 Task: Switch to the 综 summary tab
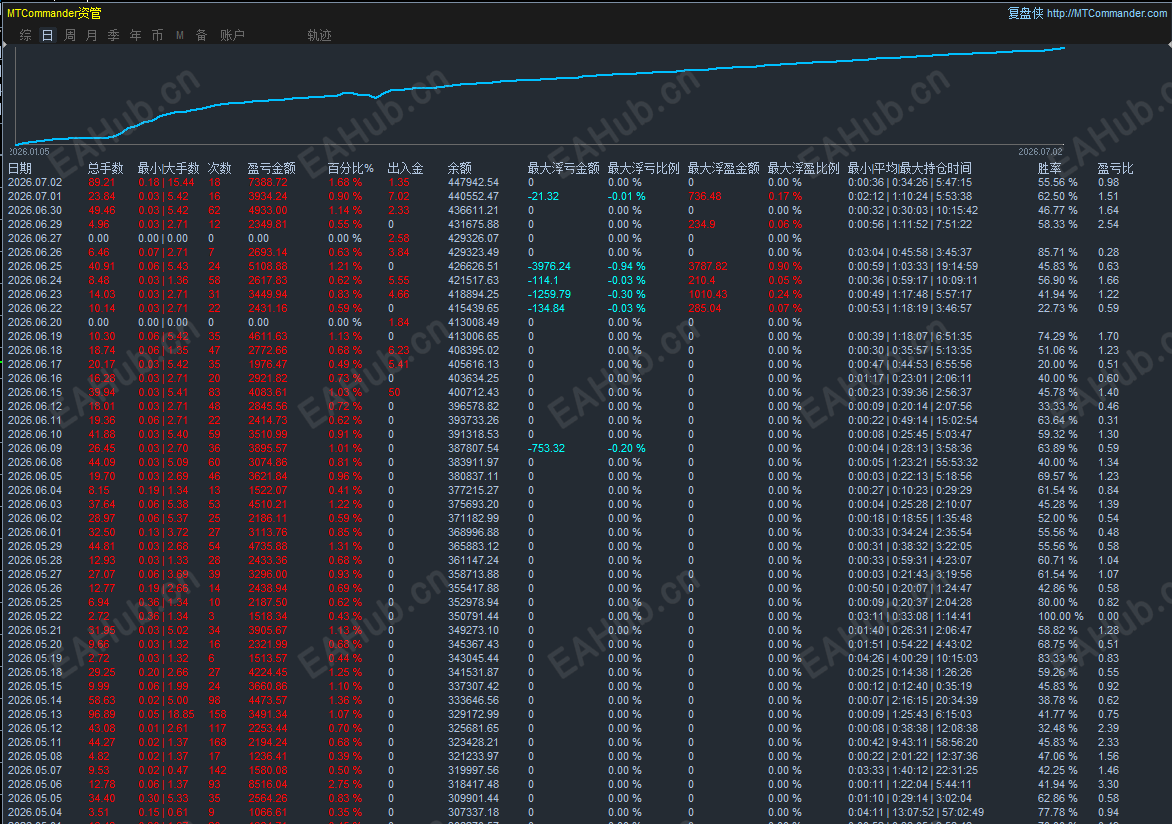[25, 35]
